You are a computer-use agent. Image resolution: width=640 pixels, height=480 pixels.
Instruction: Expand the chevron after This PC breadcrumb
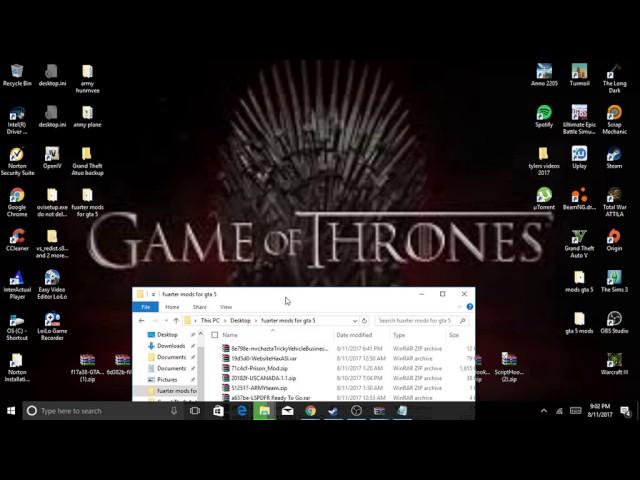[225, 321]
